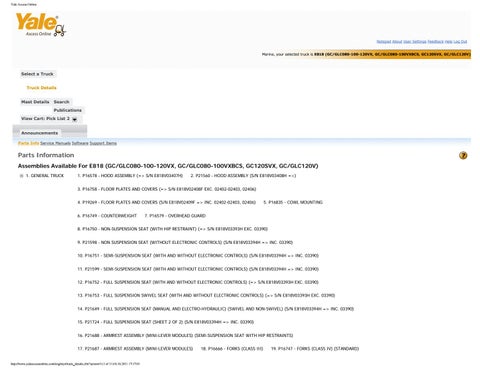The width and height of the screenshot is (480, 371).
Task: Go to the Publications tab
Action: coord(68,110)
